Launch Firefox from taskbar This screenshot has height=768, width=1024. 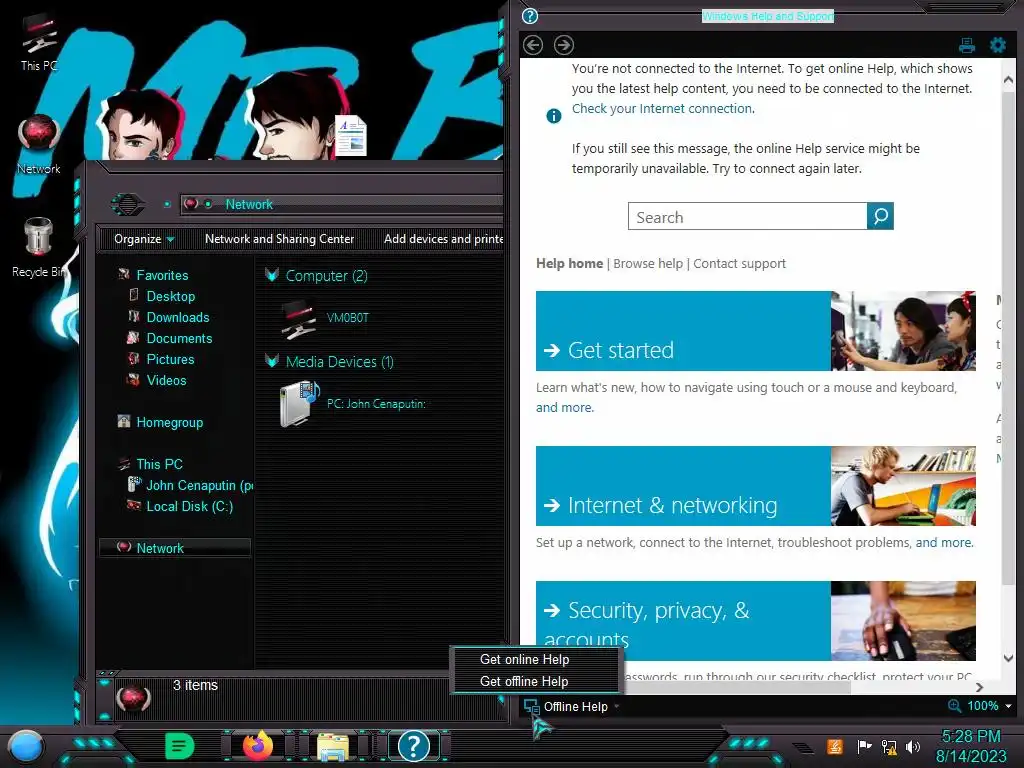[258, 746]
